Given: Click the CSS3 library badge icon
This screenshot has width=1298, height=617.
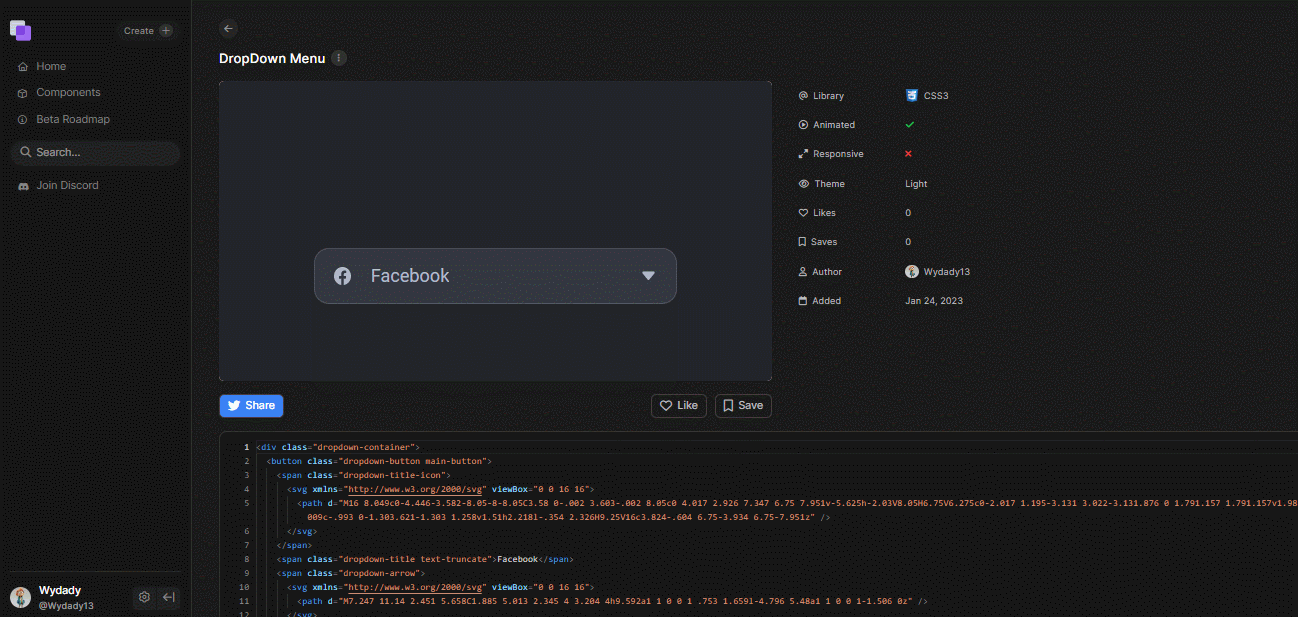Looking at the screenshot, I should coord(912,96).
